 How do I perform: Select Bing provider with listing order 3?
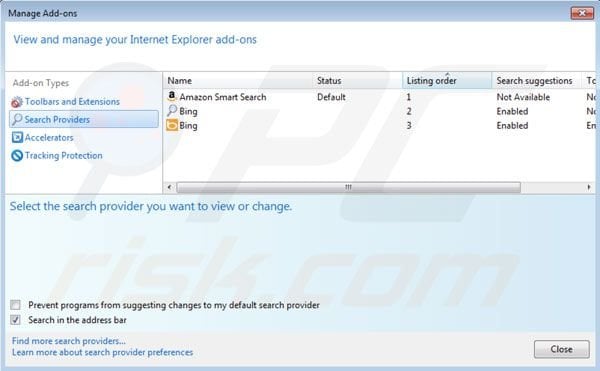[188, 125]
